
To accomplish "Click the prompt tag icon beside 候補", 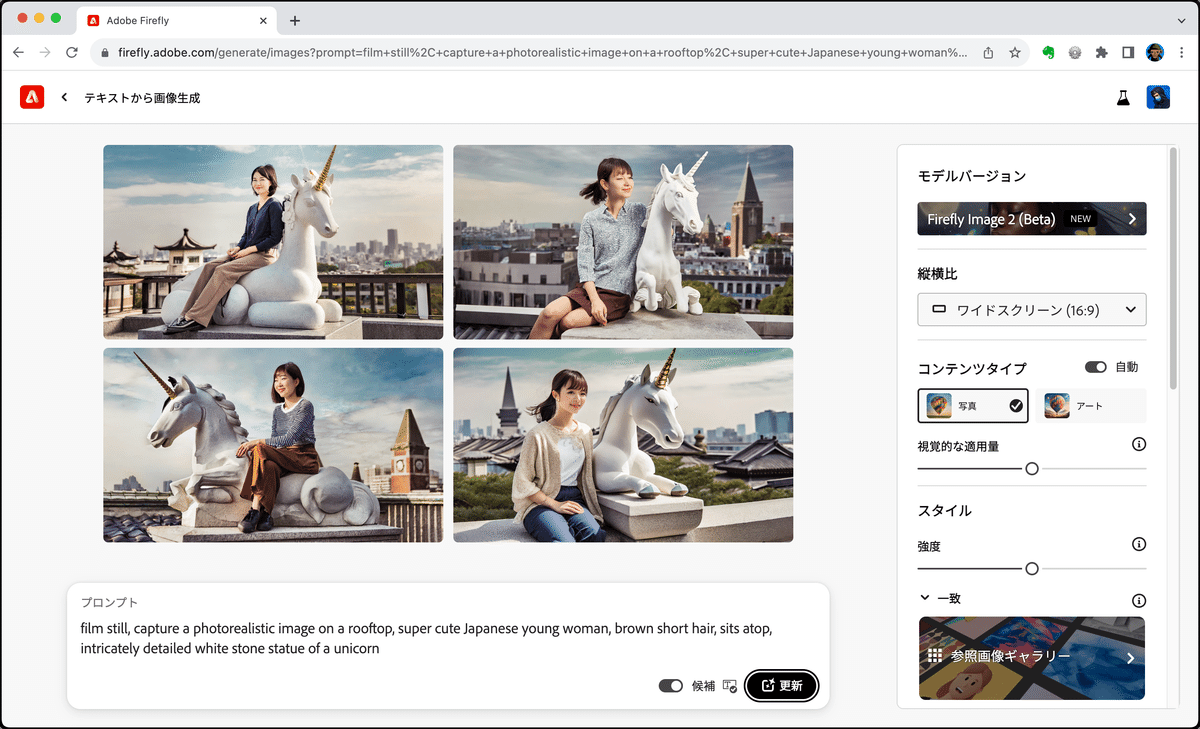I will pos(730,686).
